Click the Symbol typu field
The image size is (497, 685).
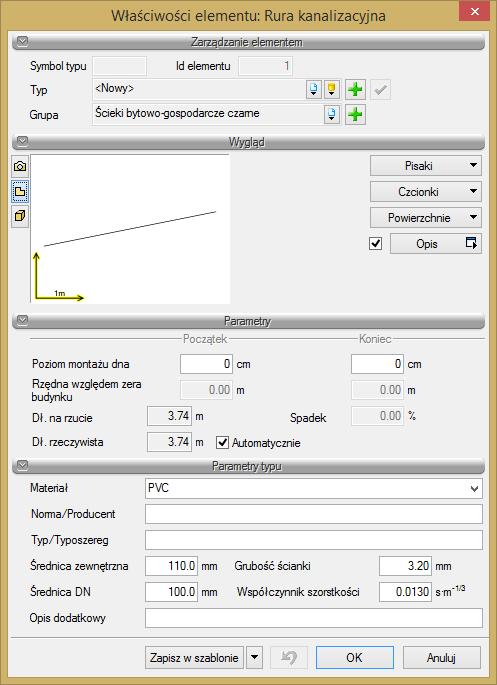[x=120, y=66]
